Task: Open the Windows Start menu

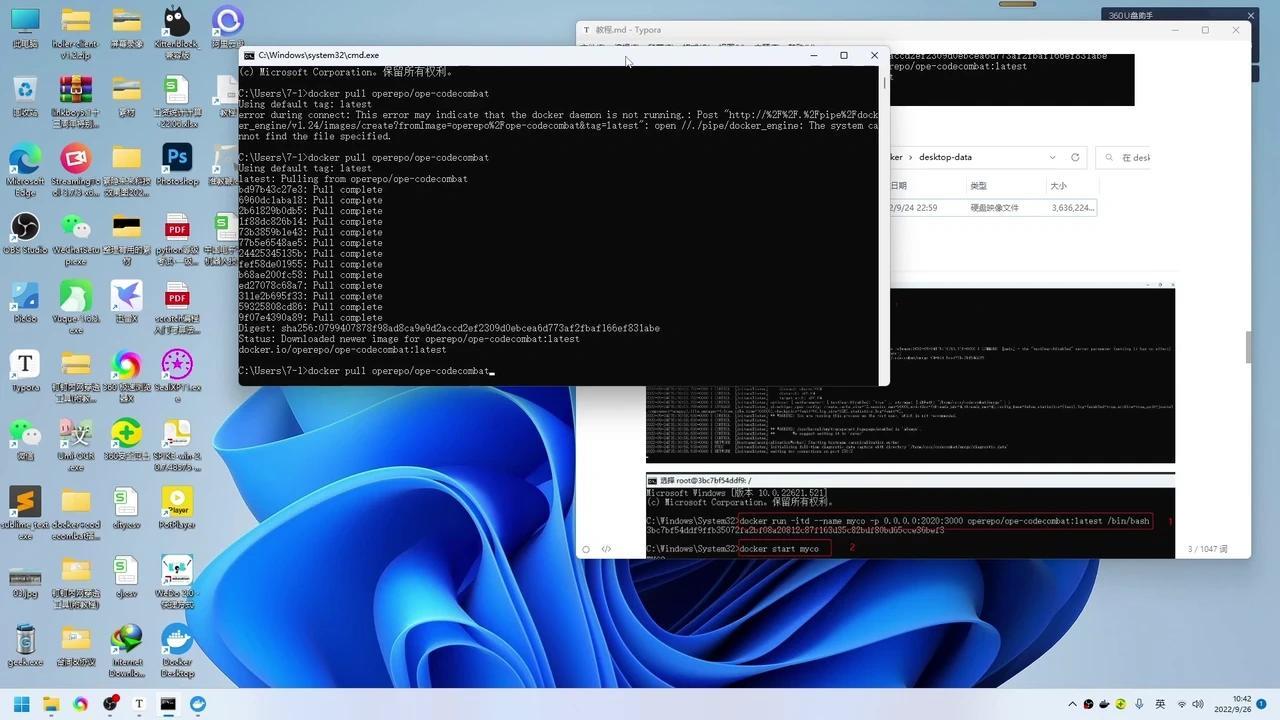Action: coord(20,705)
